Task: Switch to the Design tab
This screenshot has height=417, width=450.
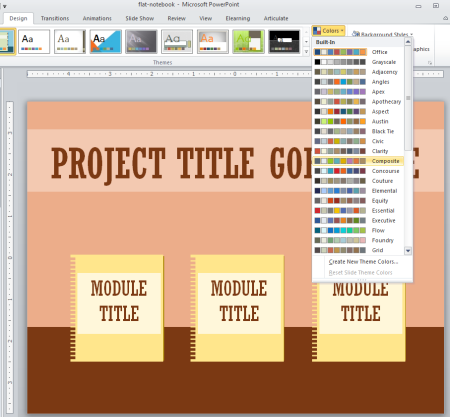Action: pyautogui.click(x=18, y=18)
